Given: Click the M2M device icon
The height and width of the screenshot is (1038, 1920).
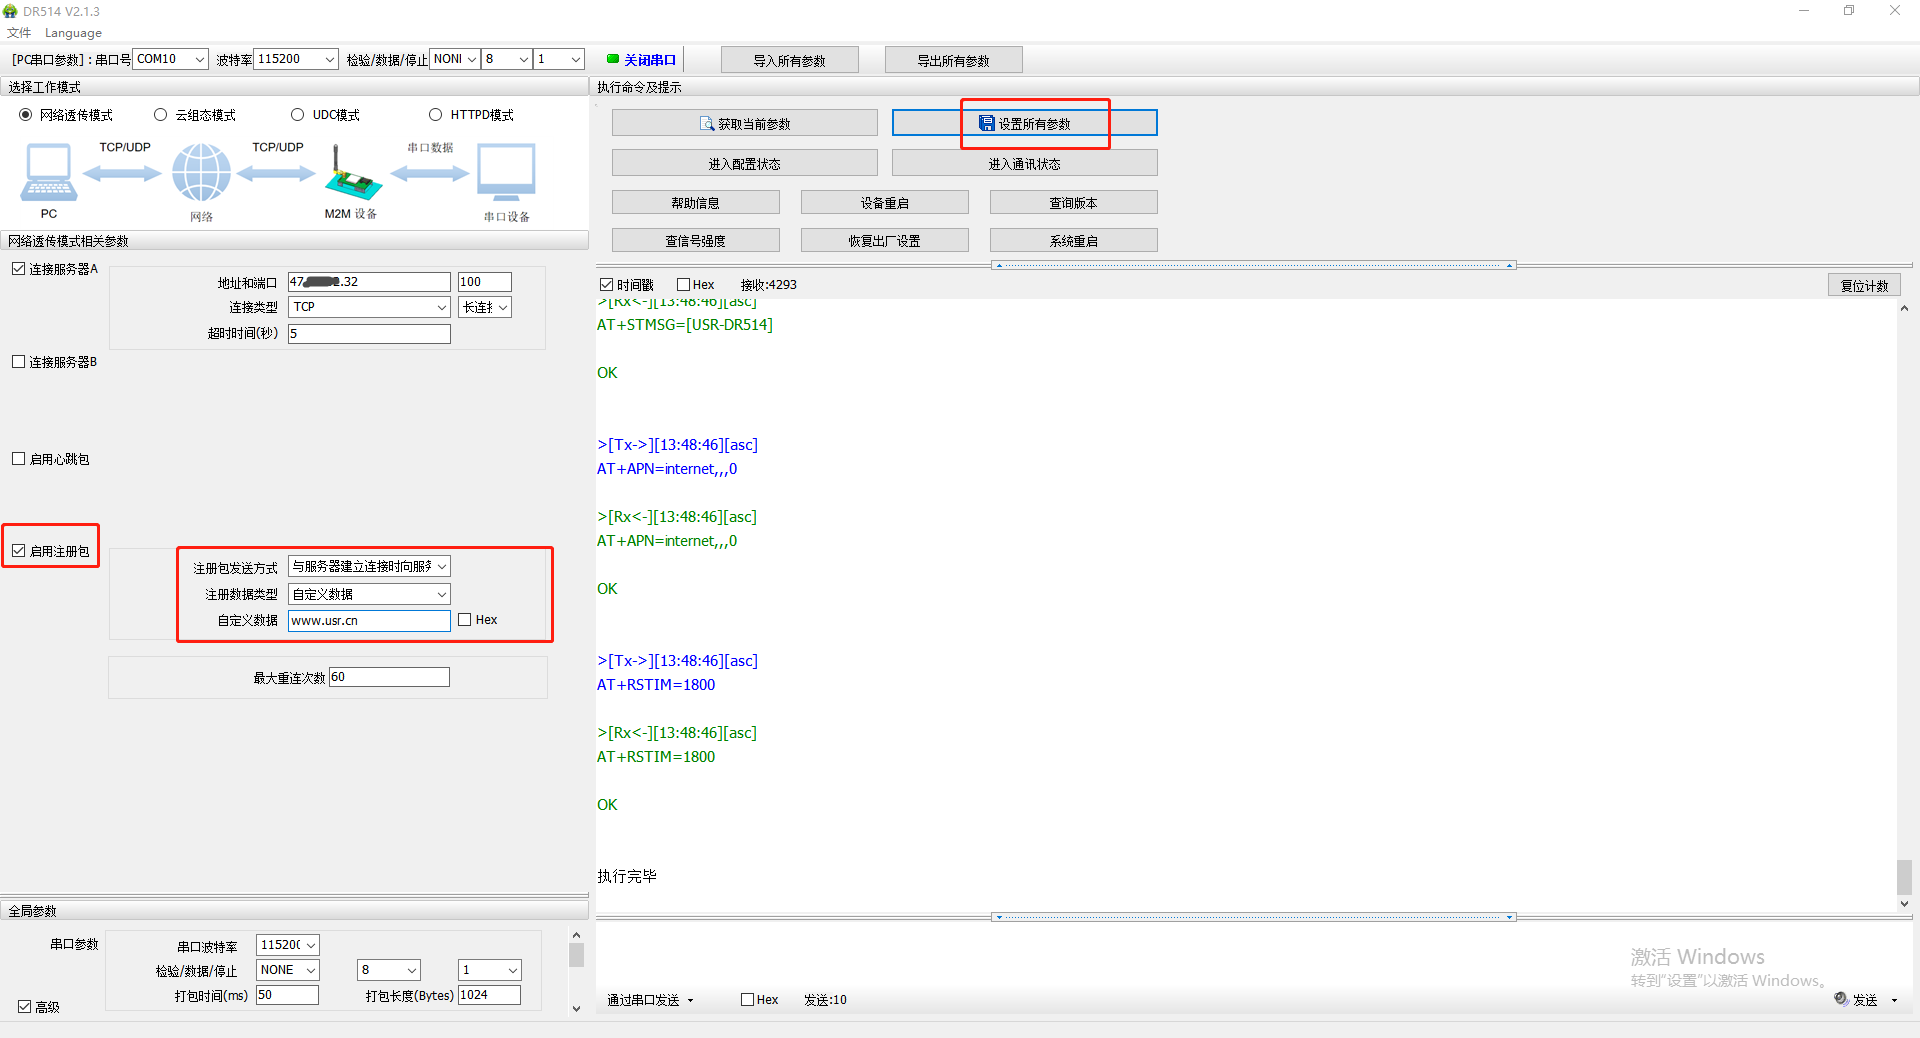Looking at the screenshot, I should coord(351,175).
